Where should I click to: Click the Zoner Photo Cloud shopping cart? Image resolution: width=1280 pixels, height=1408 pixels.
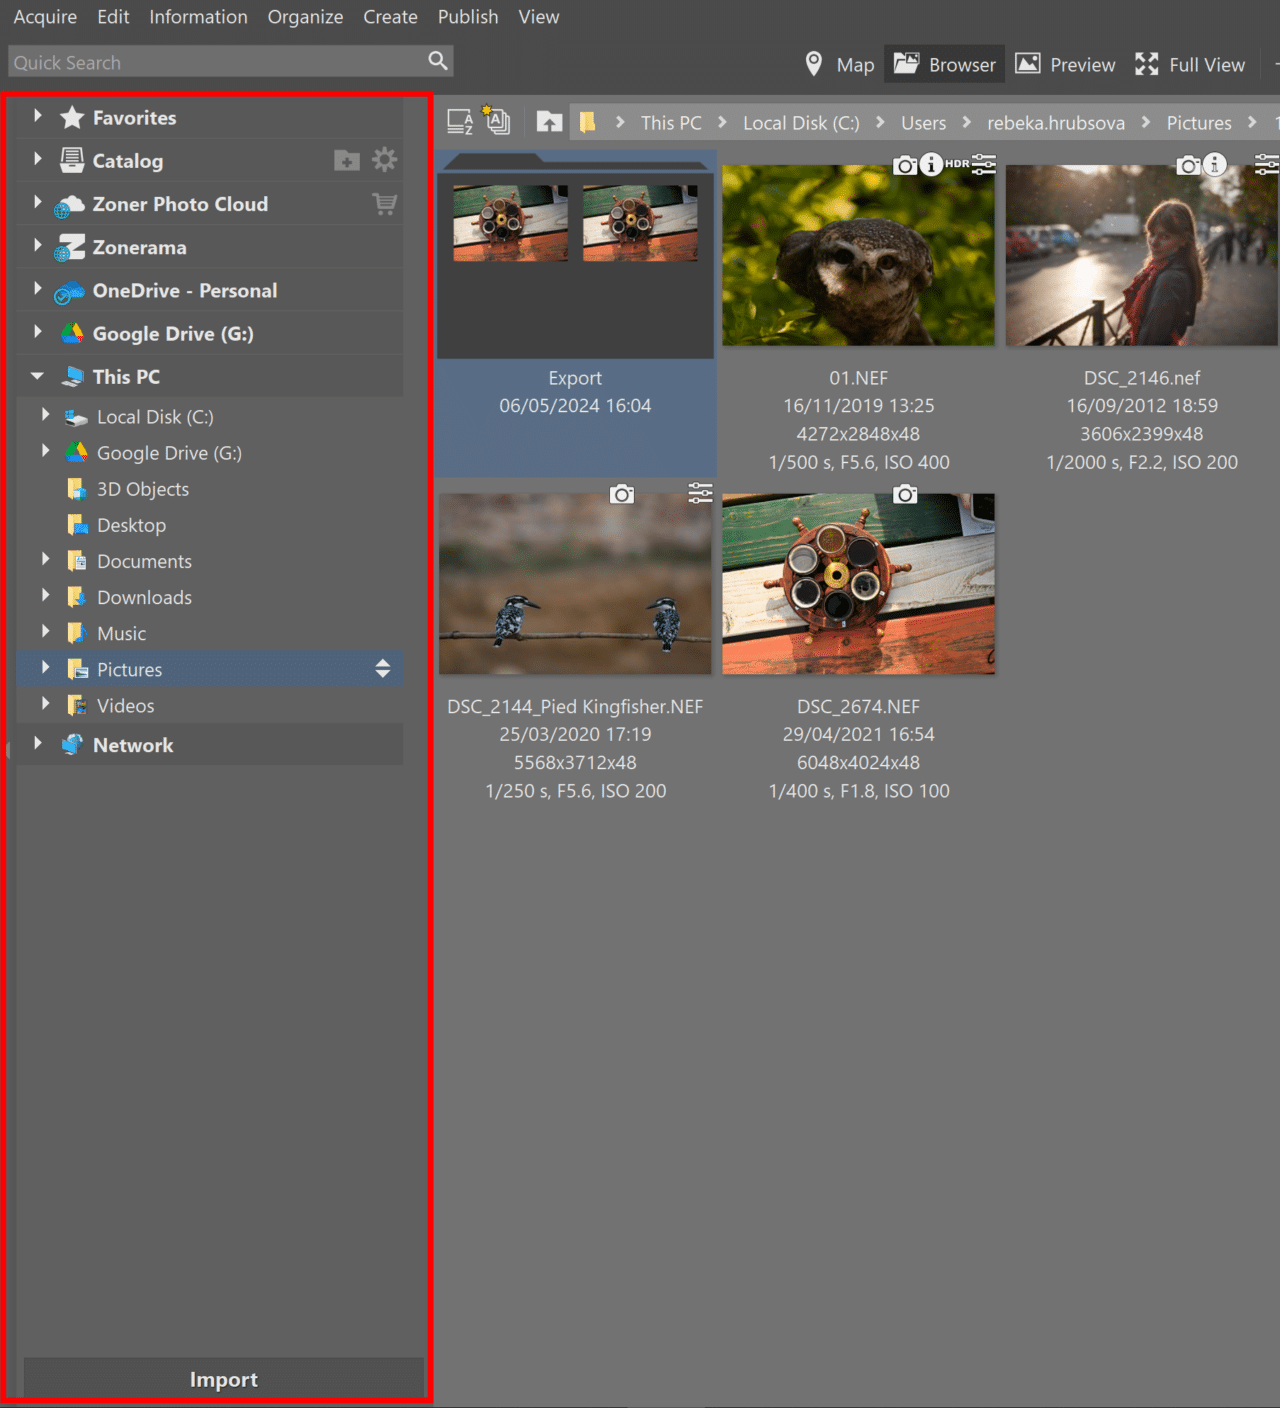pyautogui.click(x=386, y=203)
